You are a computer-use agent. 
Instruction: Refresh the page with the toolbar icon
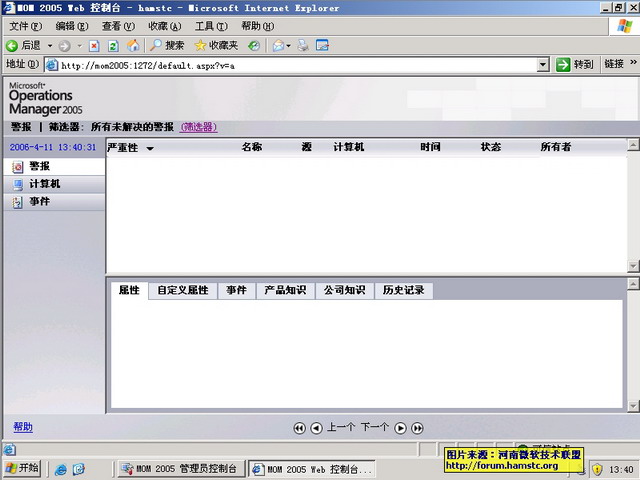coord(113,45)
